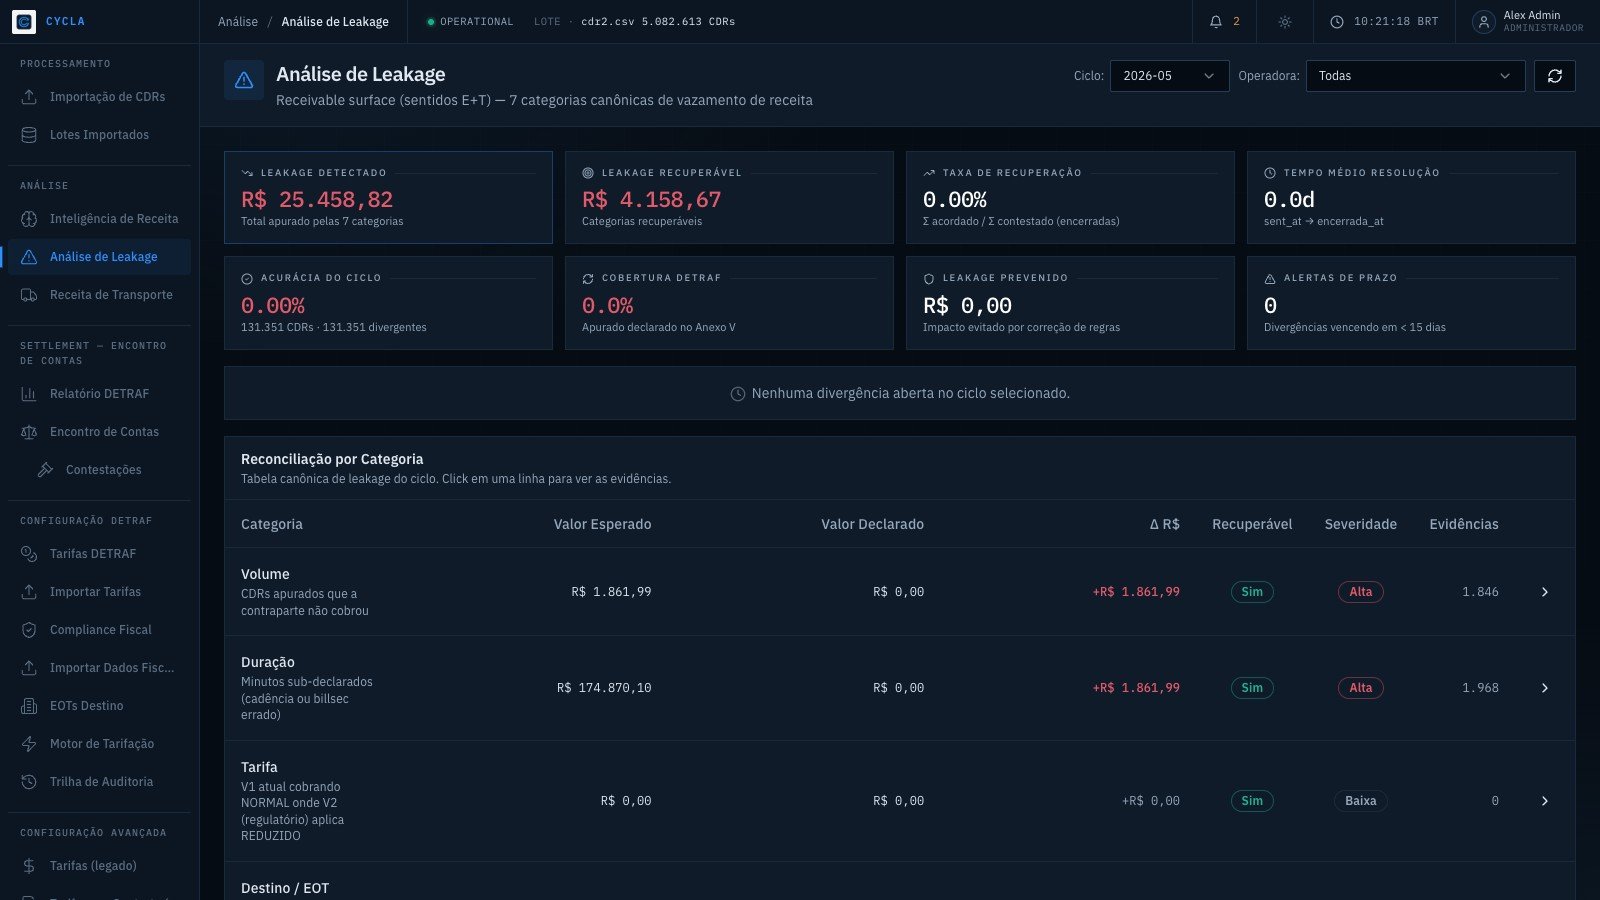1600x900 pixels.
Task: Click the Sim badge in Volume row
Action: [x=1252, y=592]
